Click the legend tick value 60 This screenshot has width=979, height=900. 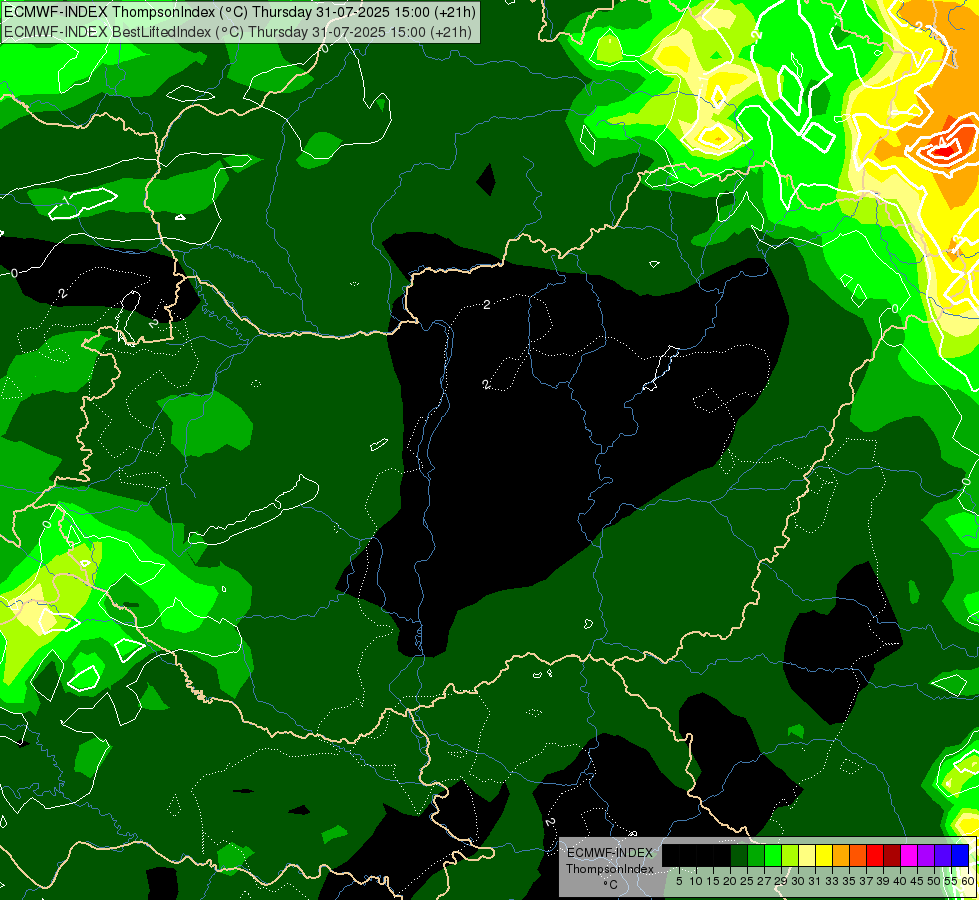coord(968,881)
